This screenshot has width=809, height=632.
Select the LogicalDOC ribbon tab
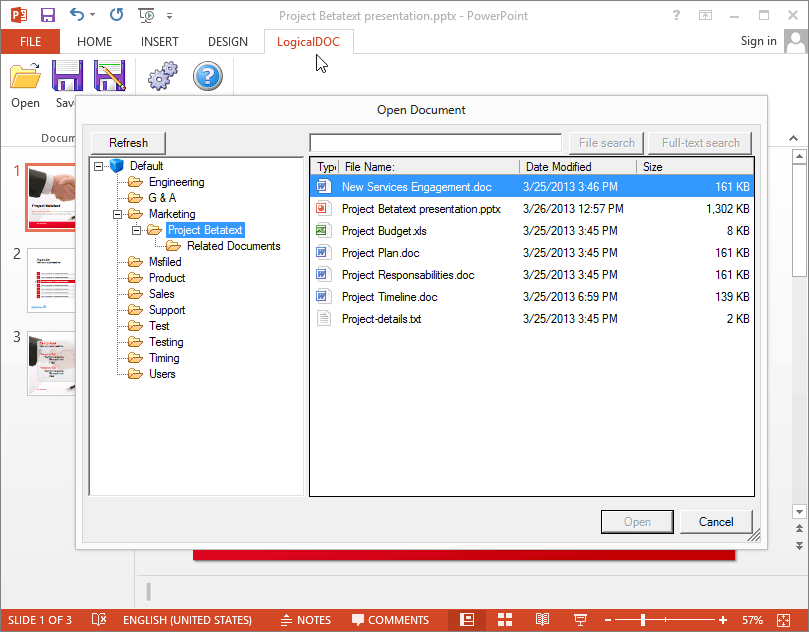pyautogui.click(x=309, y=42)
